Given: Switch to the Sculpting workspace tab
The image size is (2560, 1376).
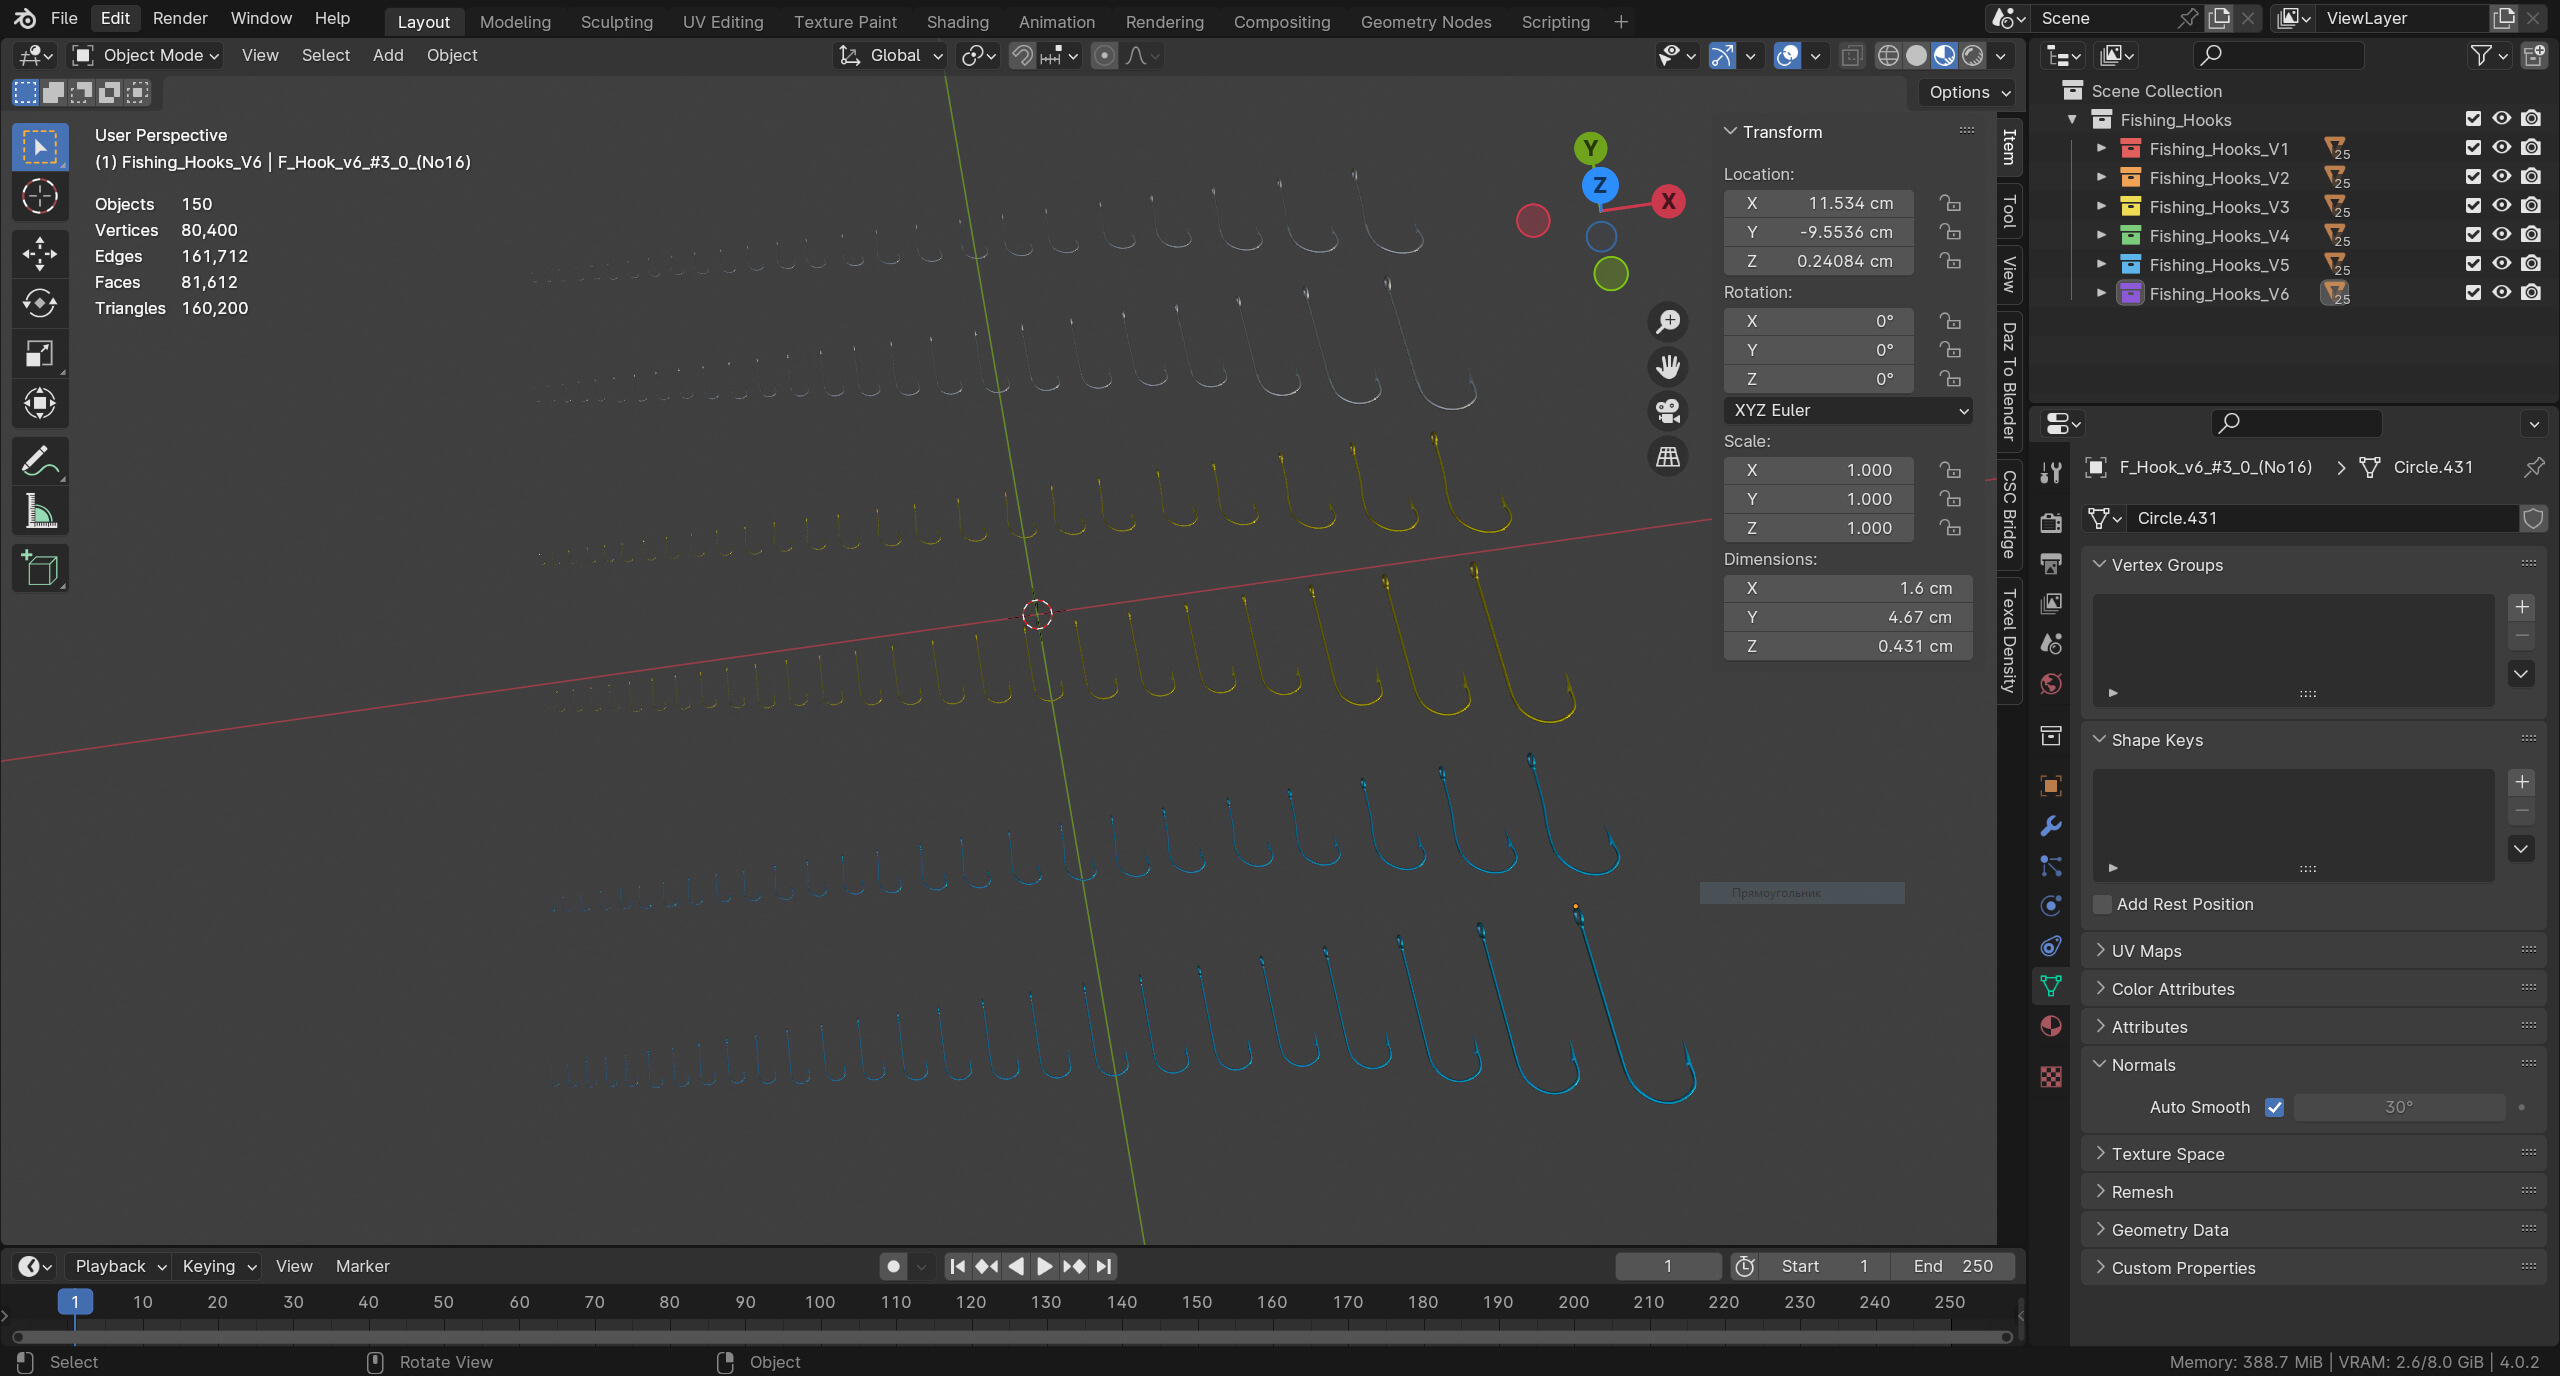Looking at the screenshot, I should (x=616, y=21).
